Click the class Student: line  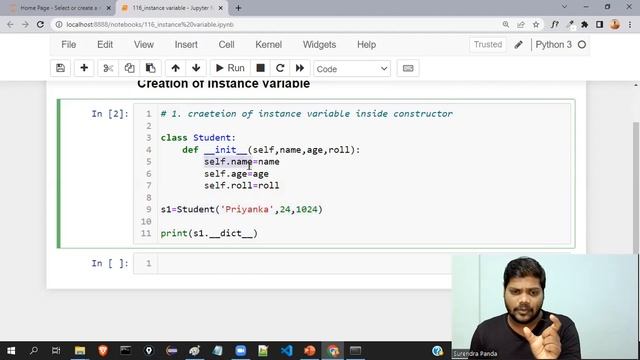198,138
